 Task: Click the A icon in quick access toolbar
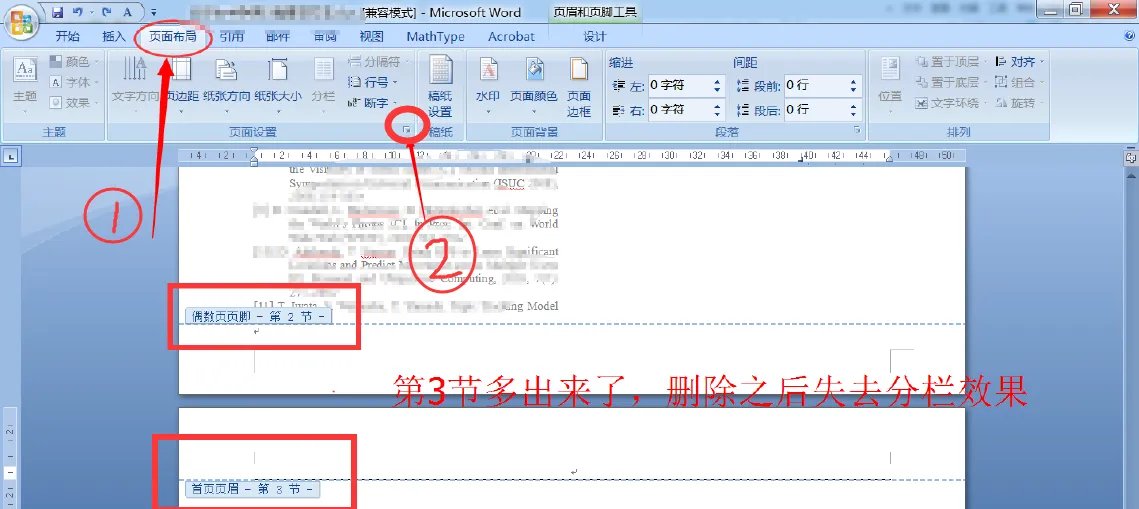pyautogui.click(x=129, y=12)
